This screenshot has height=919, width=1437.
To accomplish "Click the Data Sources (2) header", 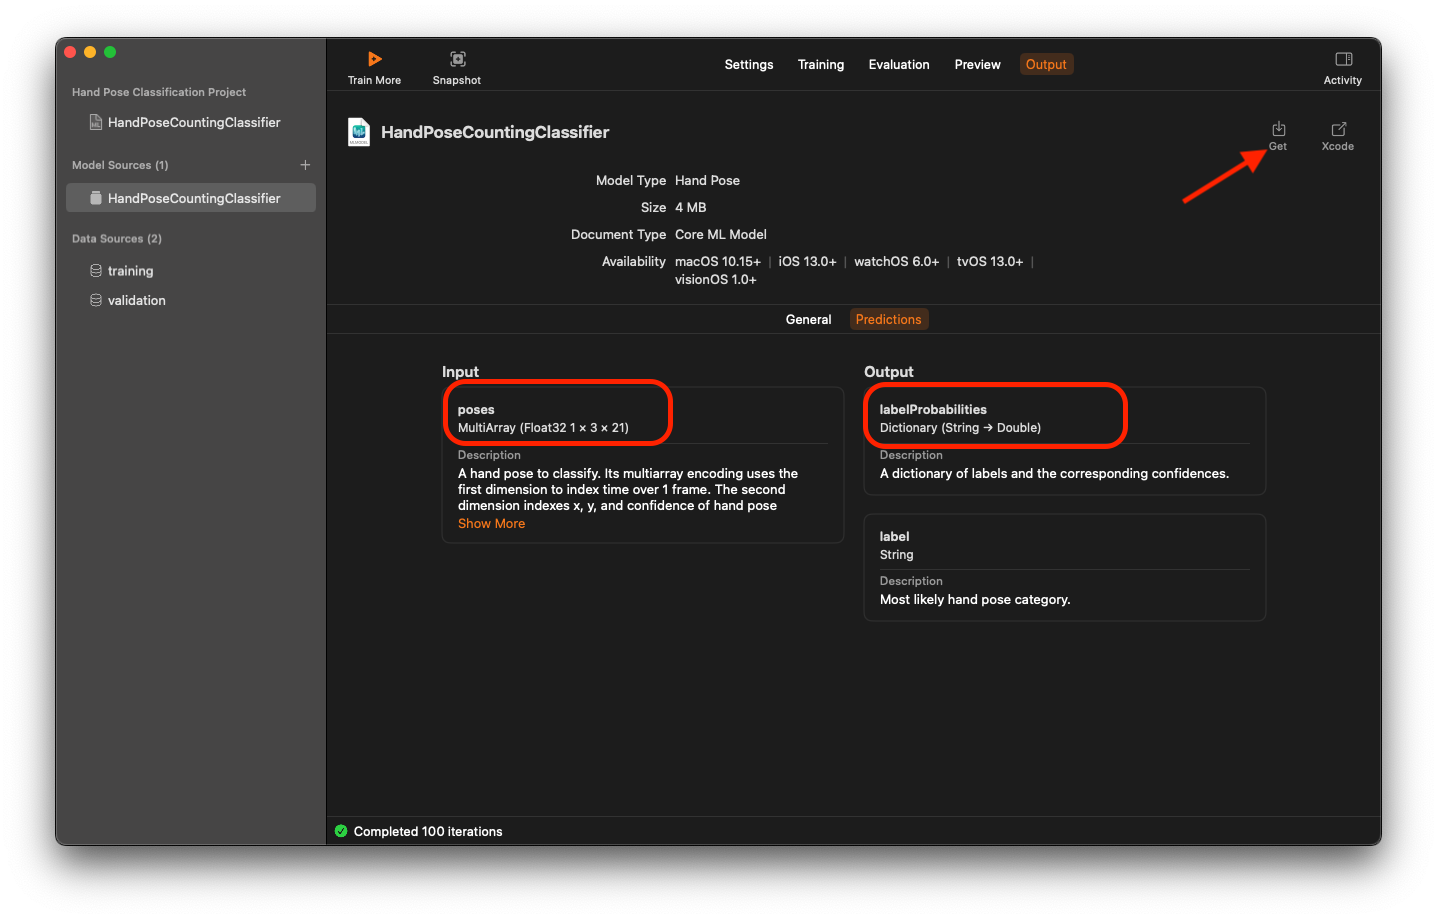I will 116,239.
